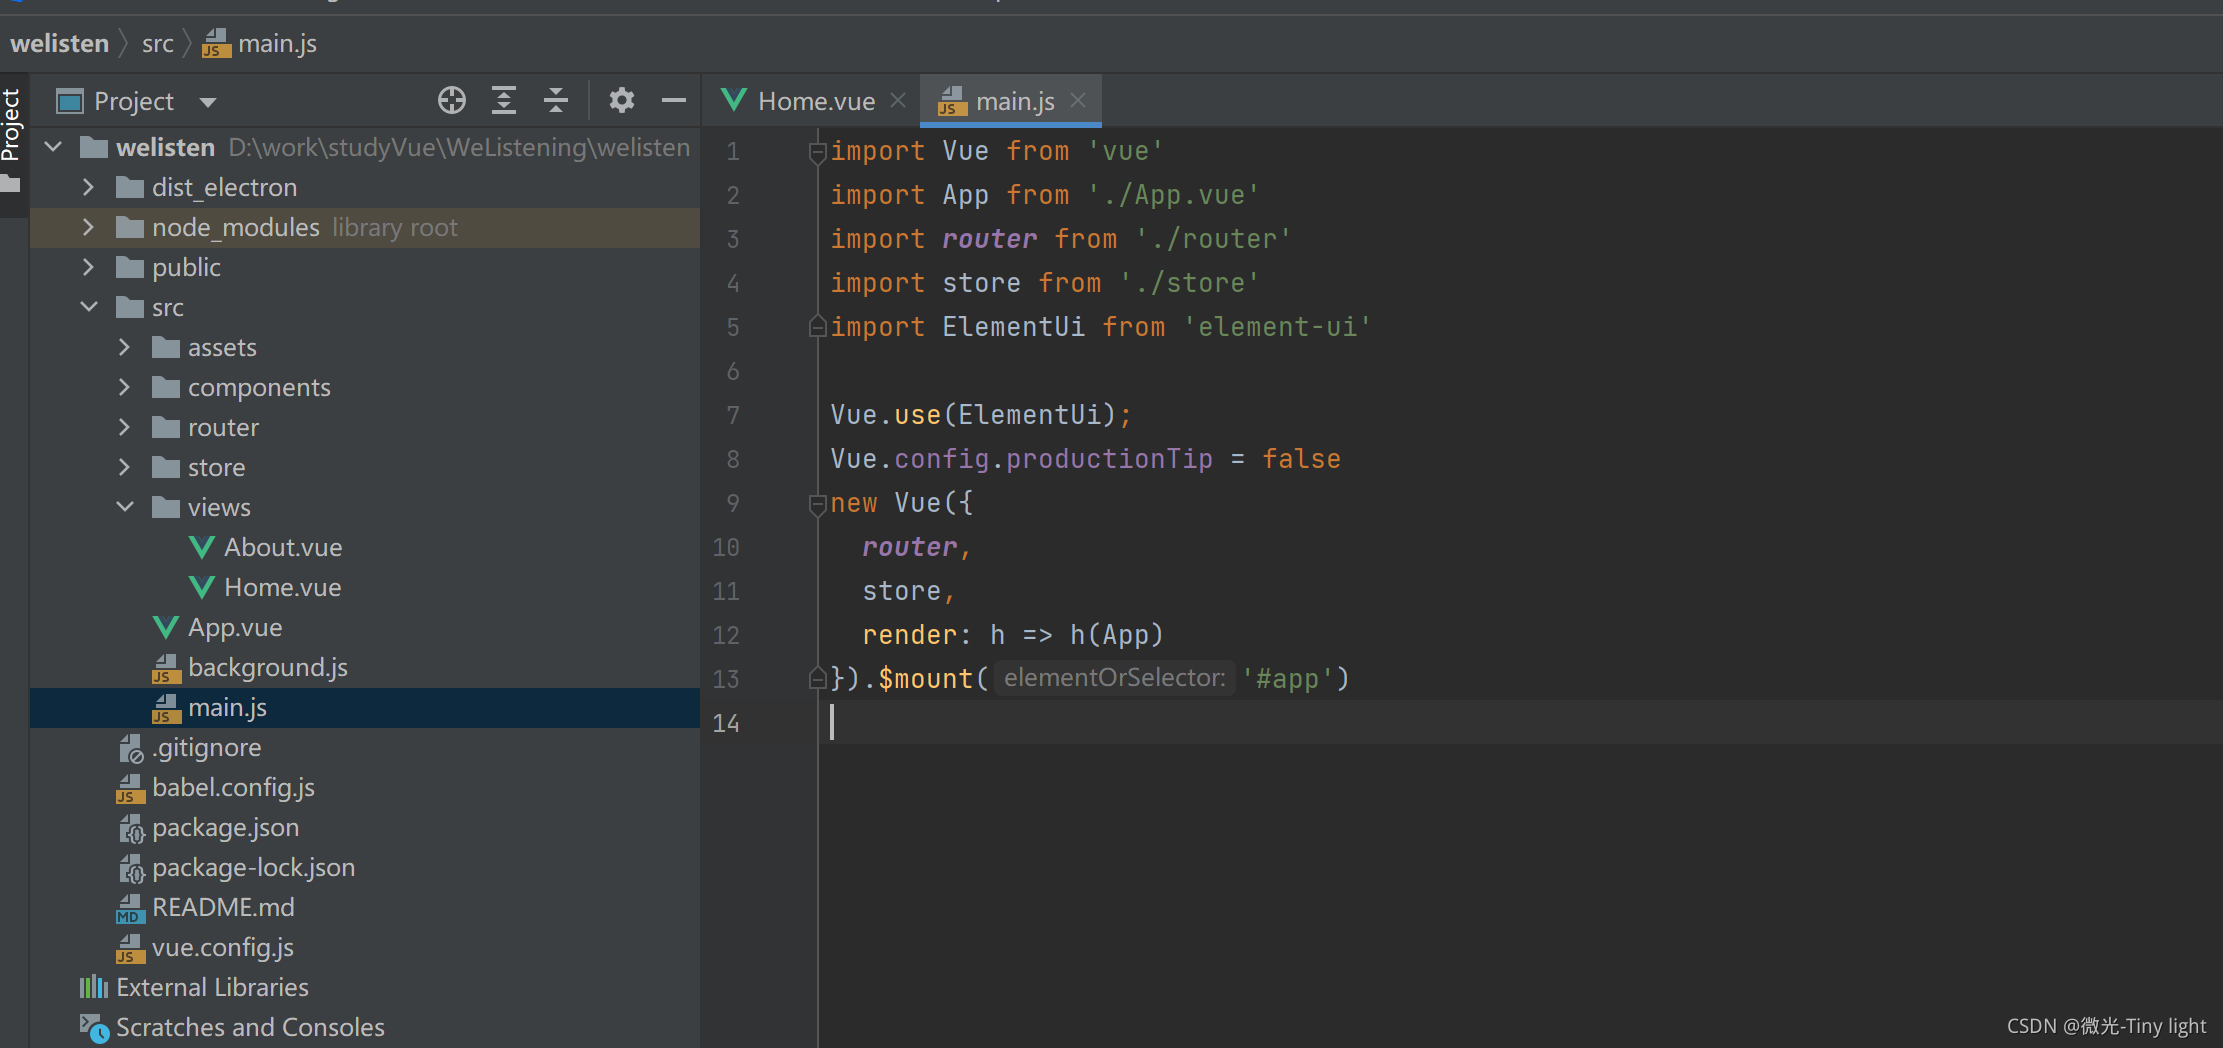
Task: Open README.md file
Action: click(x=223, y=907)
